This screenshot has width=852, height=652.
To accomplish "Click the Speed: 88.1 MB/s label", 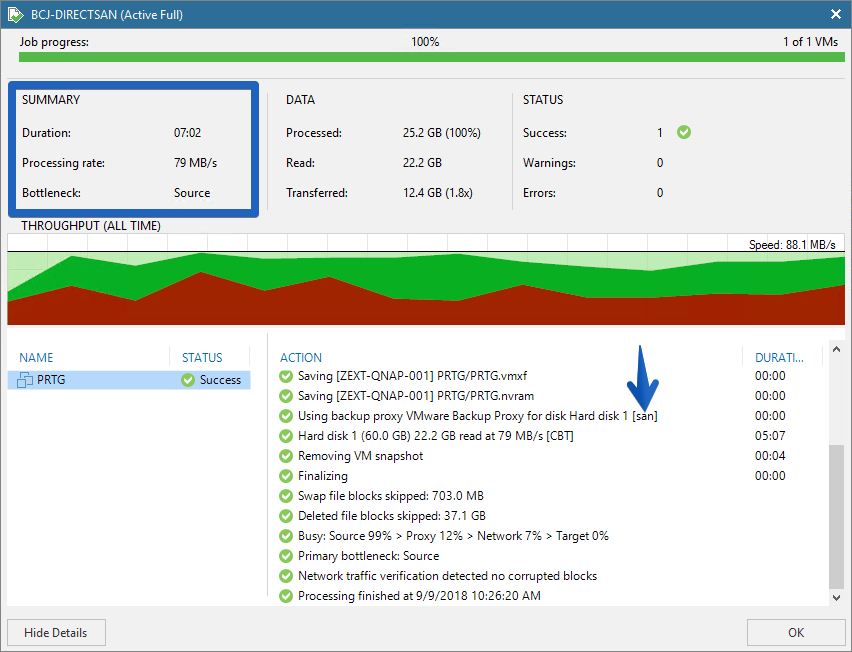I will [792, 244].
